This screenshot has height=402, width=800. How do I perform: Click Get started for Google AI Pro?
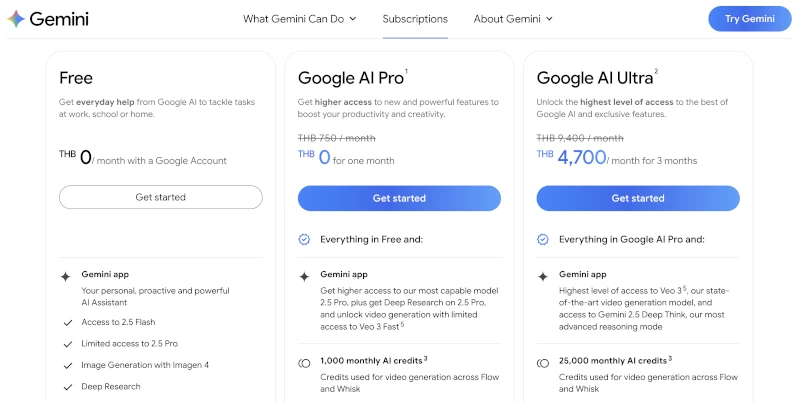[399, 198]
